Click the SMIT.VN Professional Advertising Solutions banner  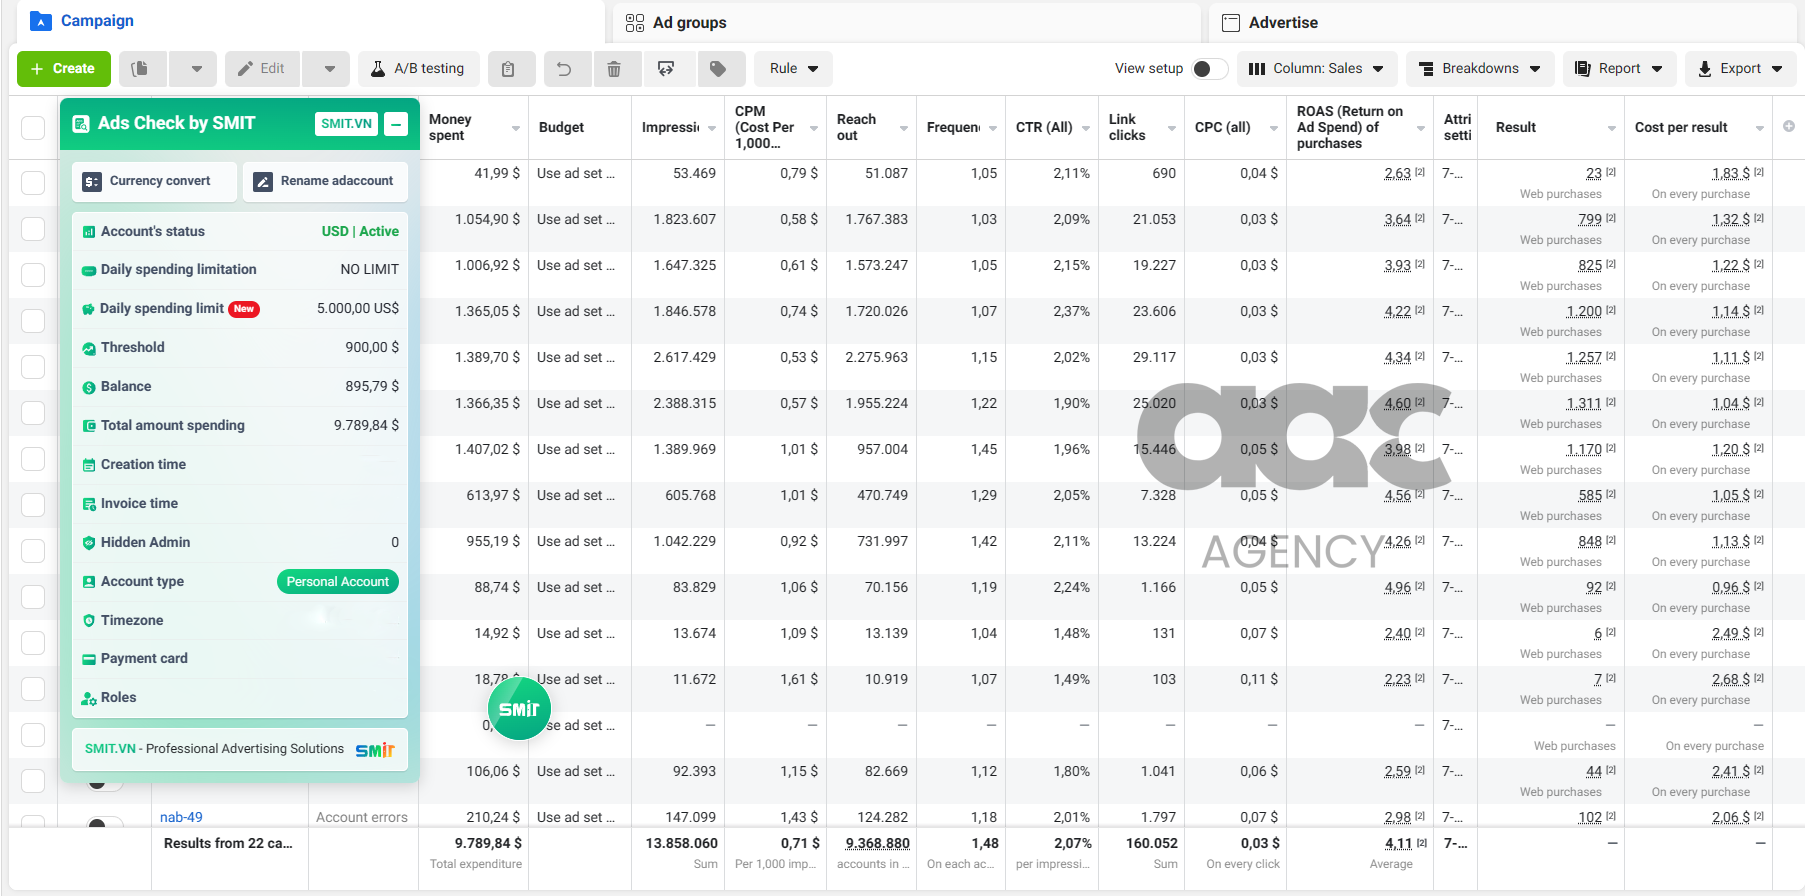pos(240,750)
